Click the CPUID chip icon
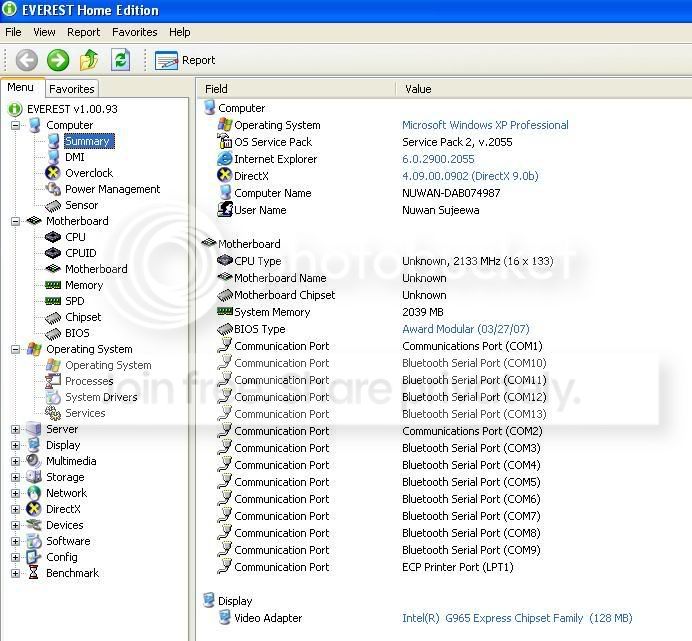The width and height of the screenshot is (692, 641). (x=53, y=253)
